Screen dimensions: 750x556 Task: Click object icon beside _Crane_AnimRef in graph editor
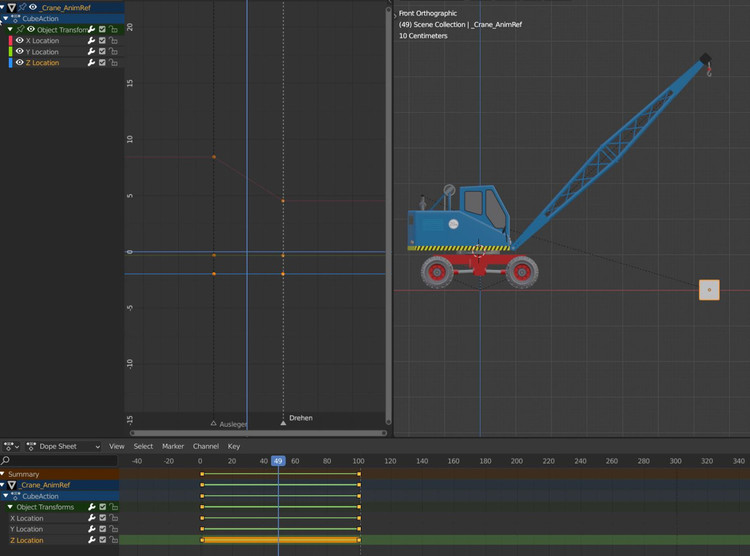pos(12,7)
